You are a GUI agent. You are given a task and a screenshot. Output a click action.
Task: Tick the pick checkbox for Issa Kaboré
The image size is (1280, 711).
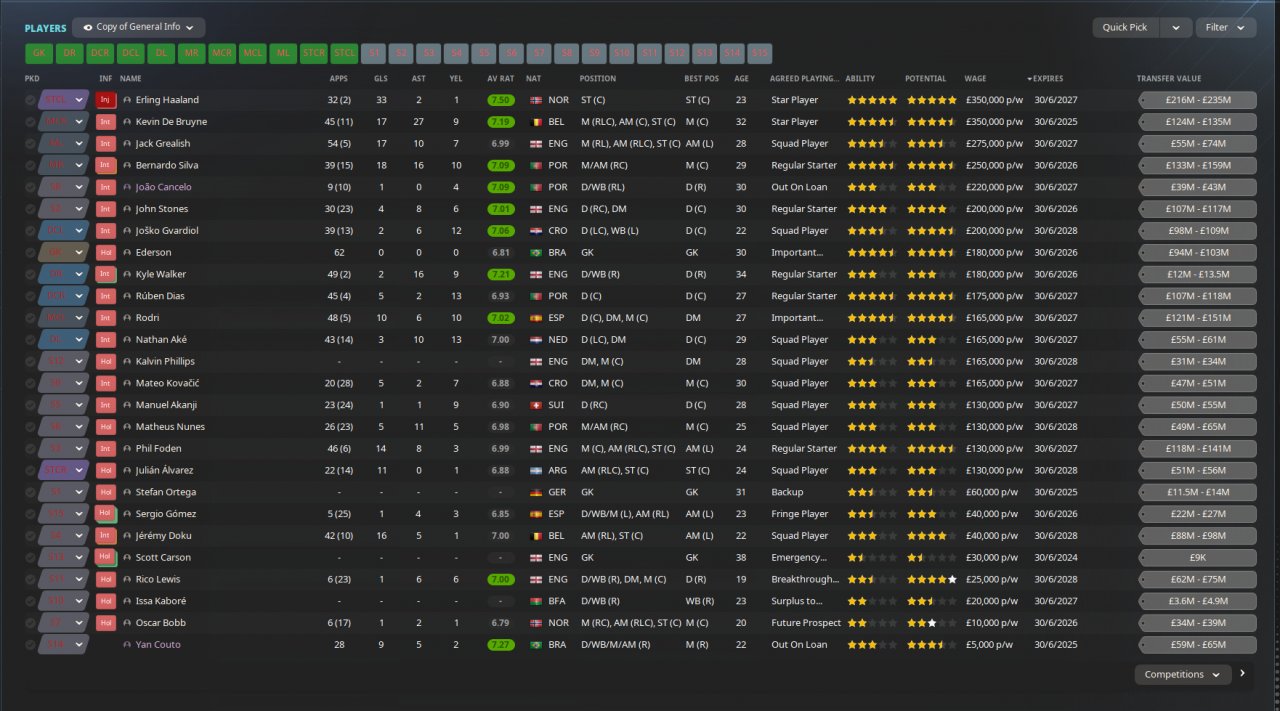pos(30,602)
